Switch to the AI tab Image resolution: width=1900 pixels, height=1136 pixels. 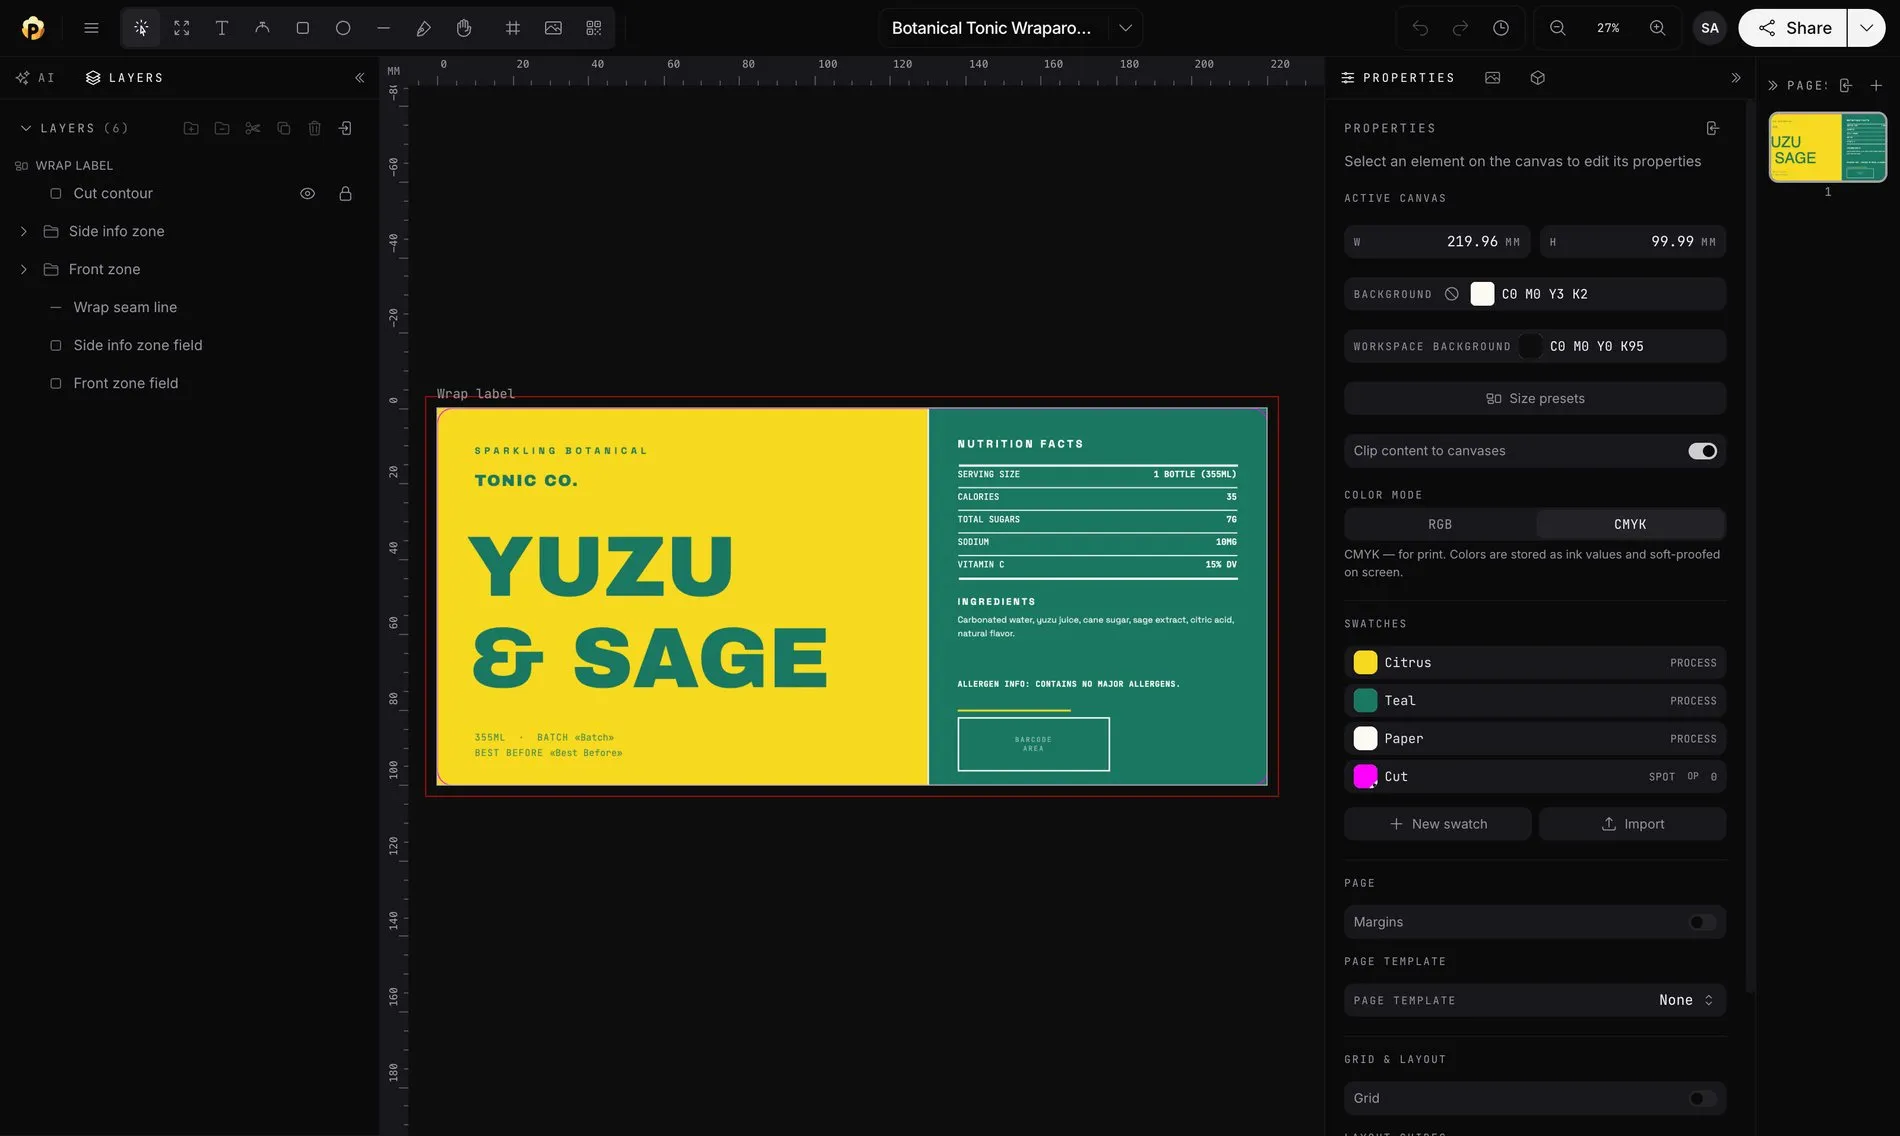click(35, 78)
